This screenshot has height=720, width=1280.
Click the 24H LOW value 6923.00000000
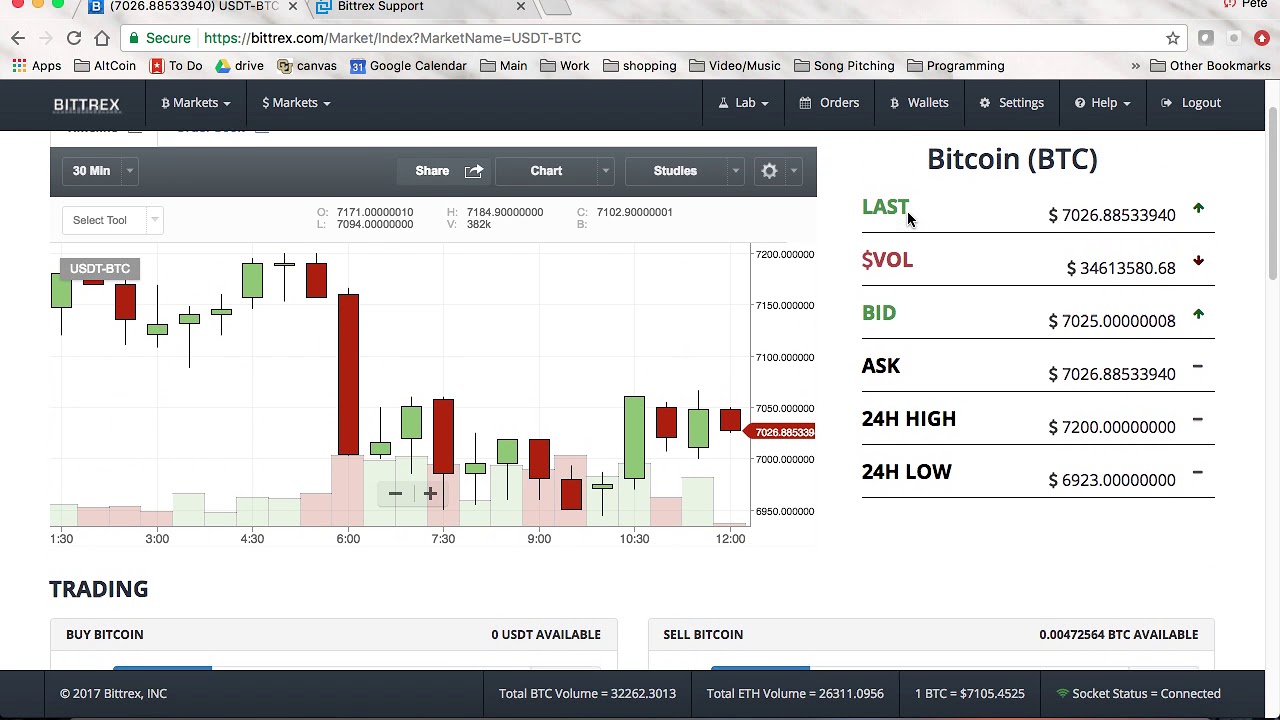tap(1112, 480)
